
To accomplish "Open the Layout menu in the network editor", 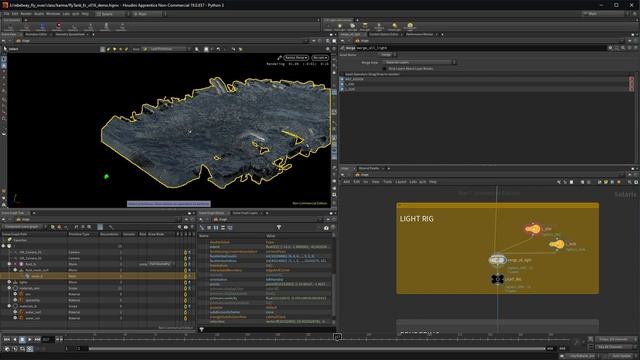I will (x=400, y=182).
